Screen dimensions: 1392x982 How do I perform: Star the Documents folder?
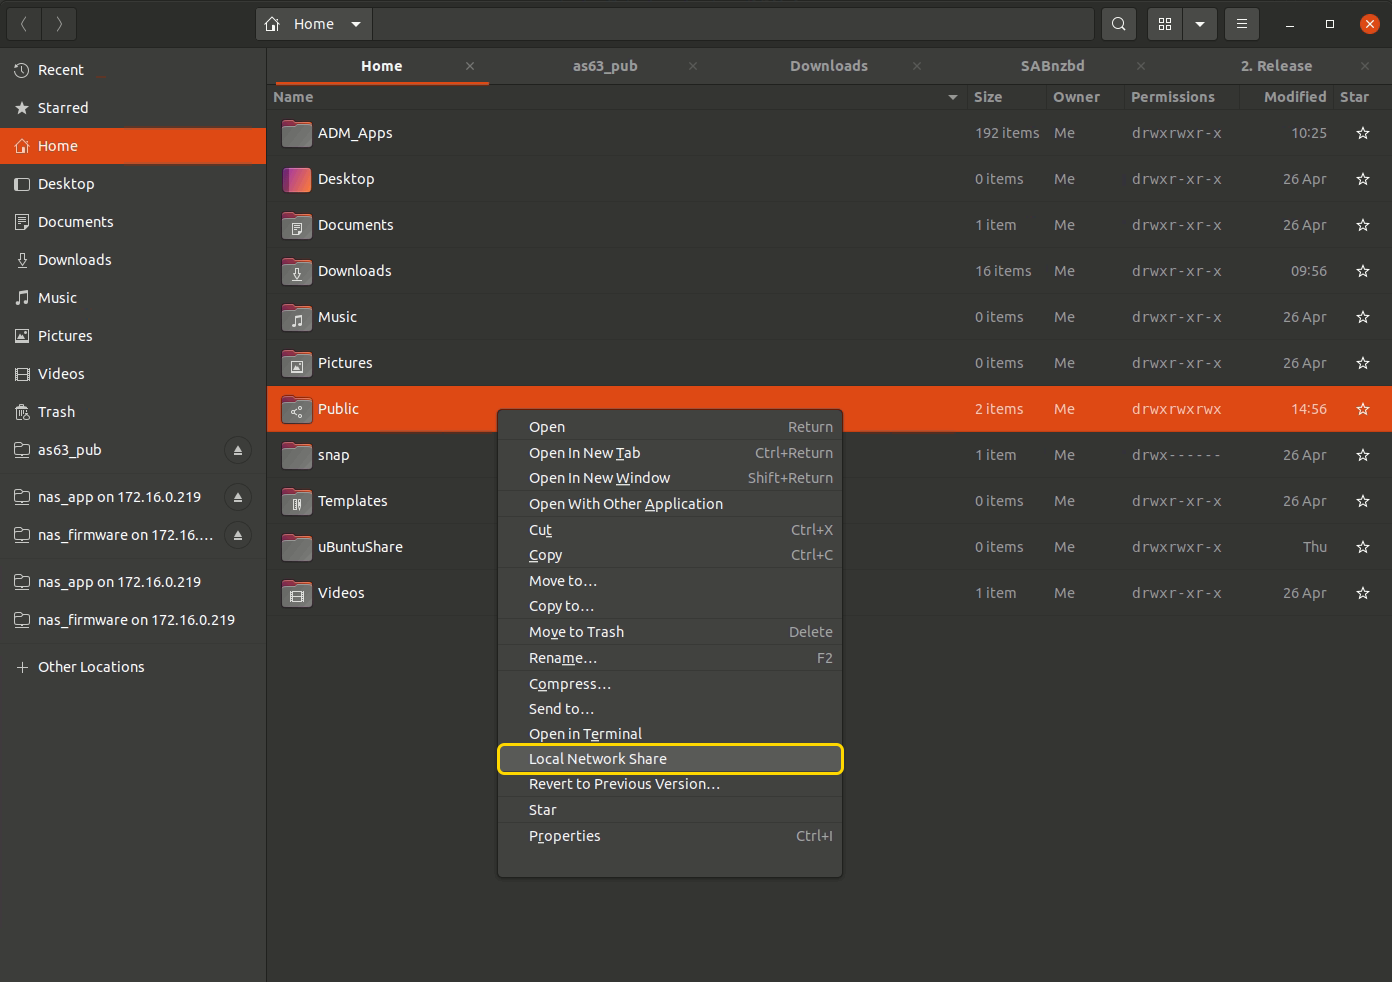[x=1362, y=225]
